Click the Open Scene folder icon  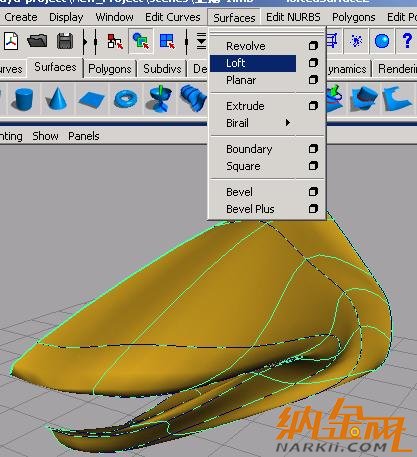coord(37,41)
